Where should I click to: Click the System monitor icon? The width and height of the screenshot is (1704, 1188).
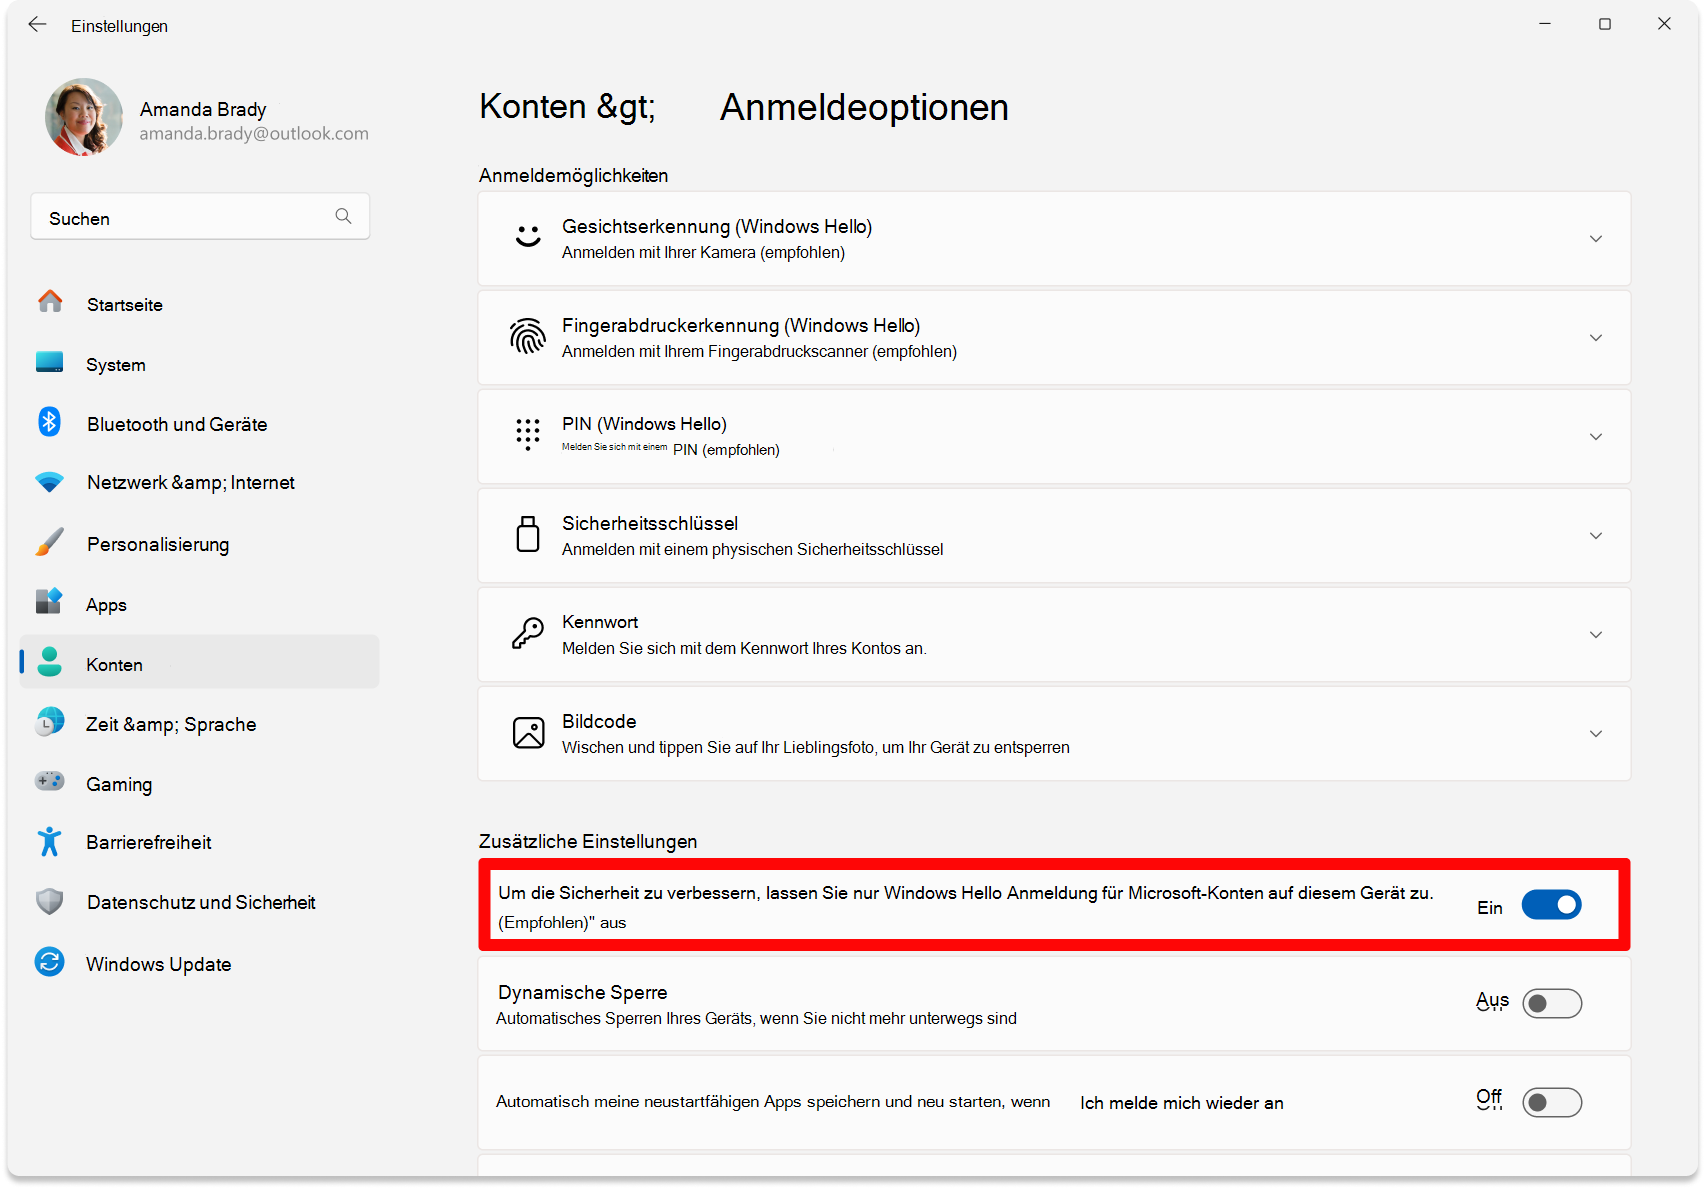pyautogui.click(x=50, y=362)
